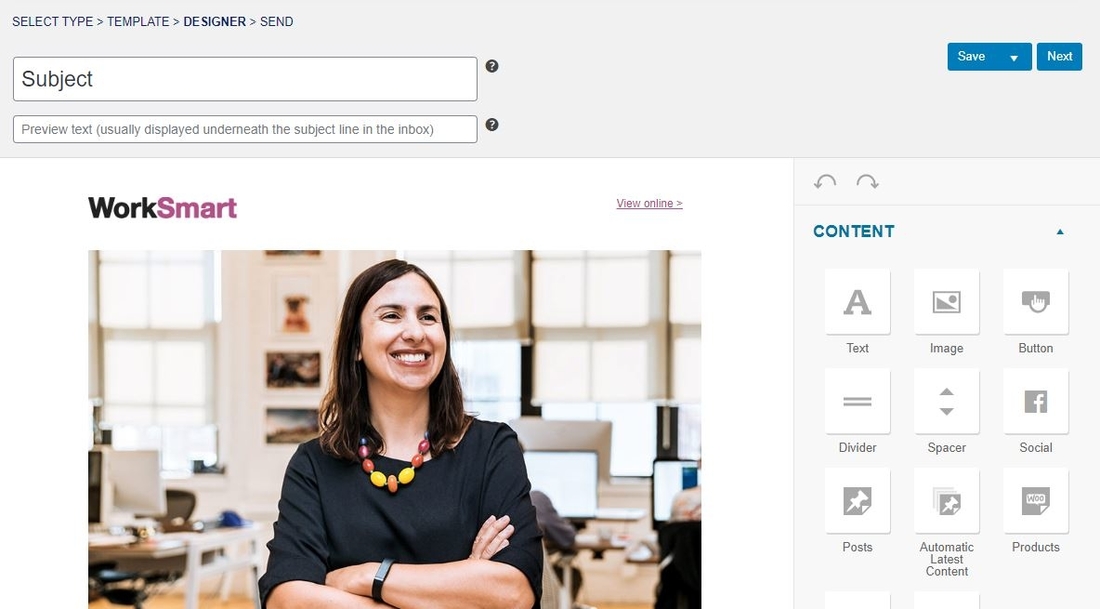This screenshot has width=1100, height=609.
Task: Select the Products WooCommerce block icon
Action: point(1035,501)
